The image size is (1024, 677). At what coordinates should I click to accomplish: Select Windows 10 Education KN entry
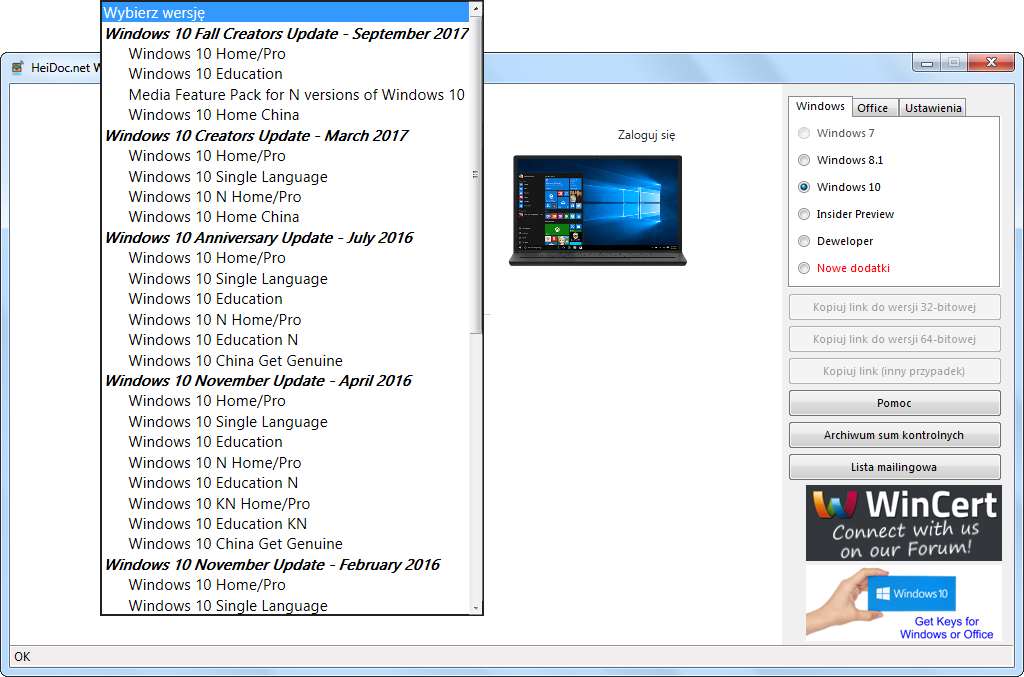pyautogui.click(x=285, y=524)
